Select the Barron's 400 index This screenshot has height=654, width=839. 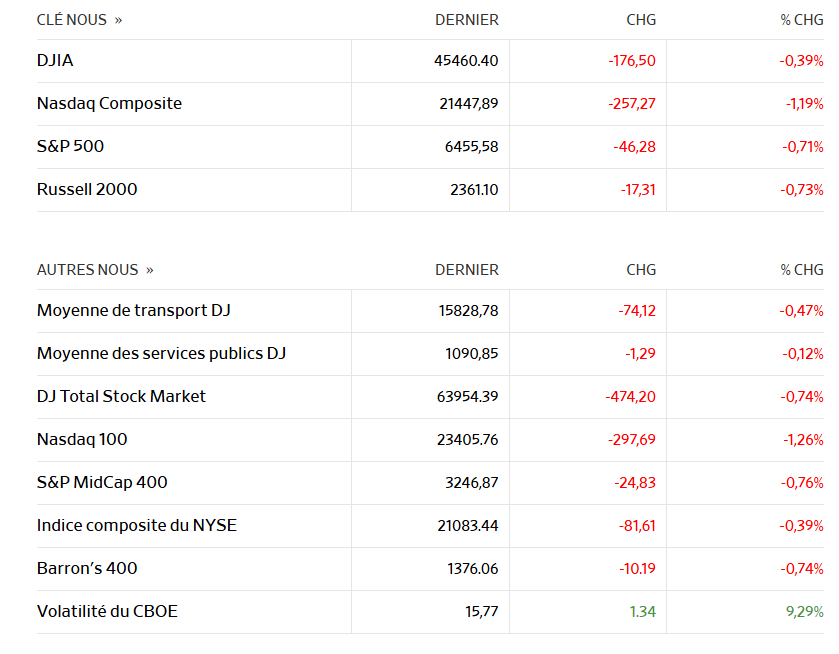87,569
